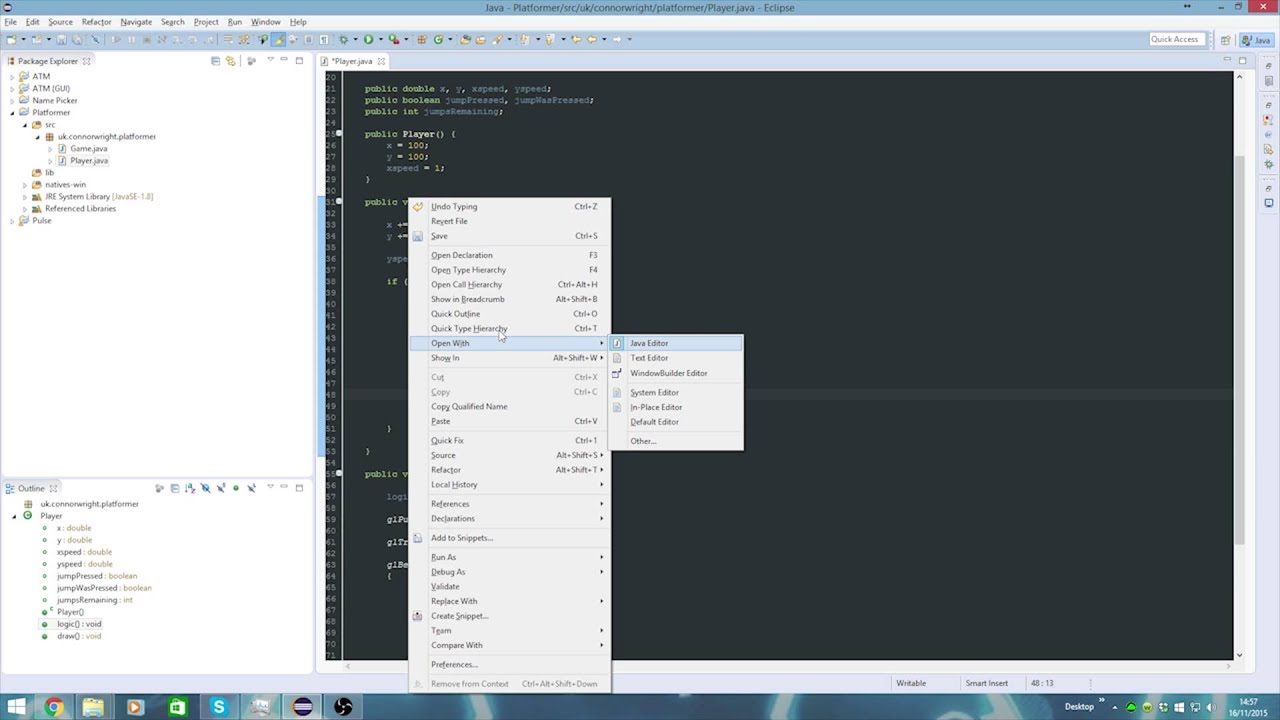
Task: Toggle Link with Editor in Package Explorer
Action: 231,61
